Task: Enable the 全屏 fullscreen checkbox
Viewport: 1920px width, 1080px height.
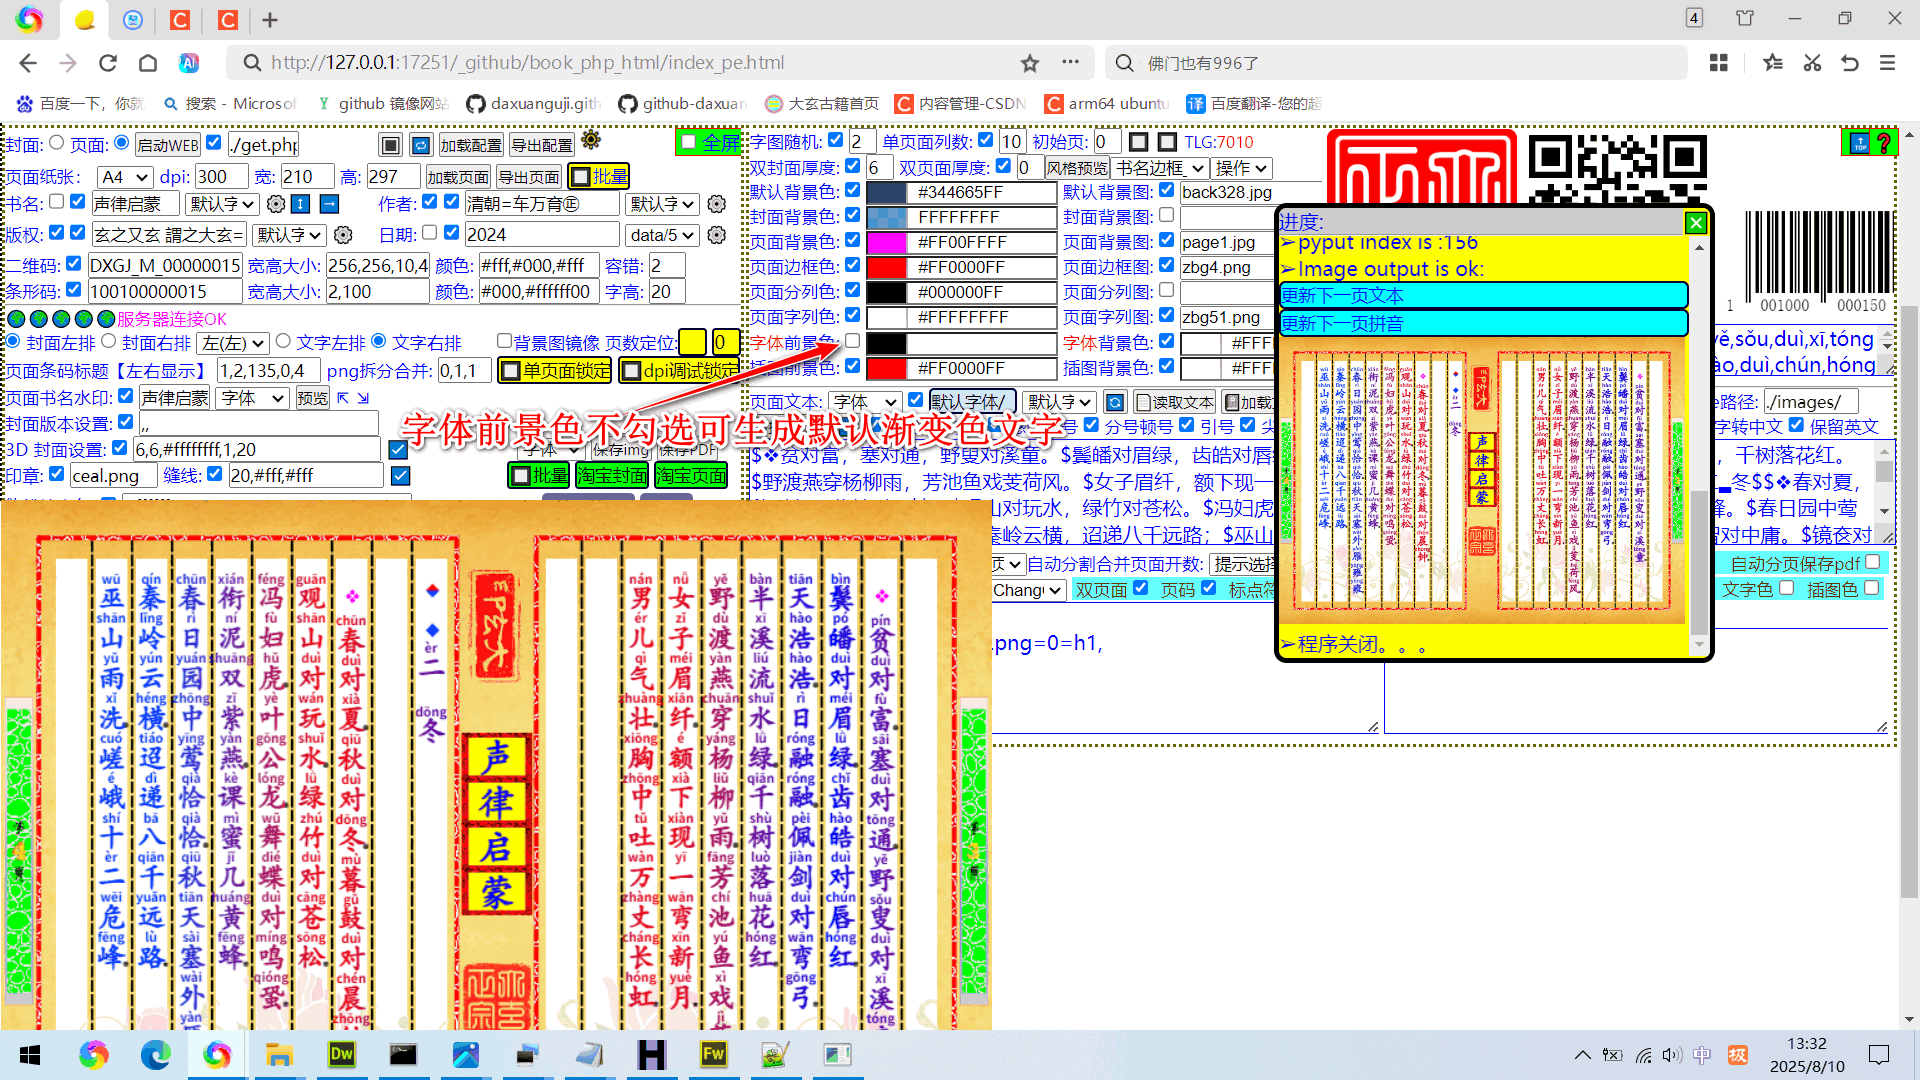Action: pyautogui.click(x=689, y=142)
